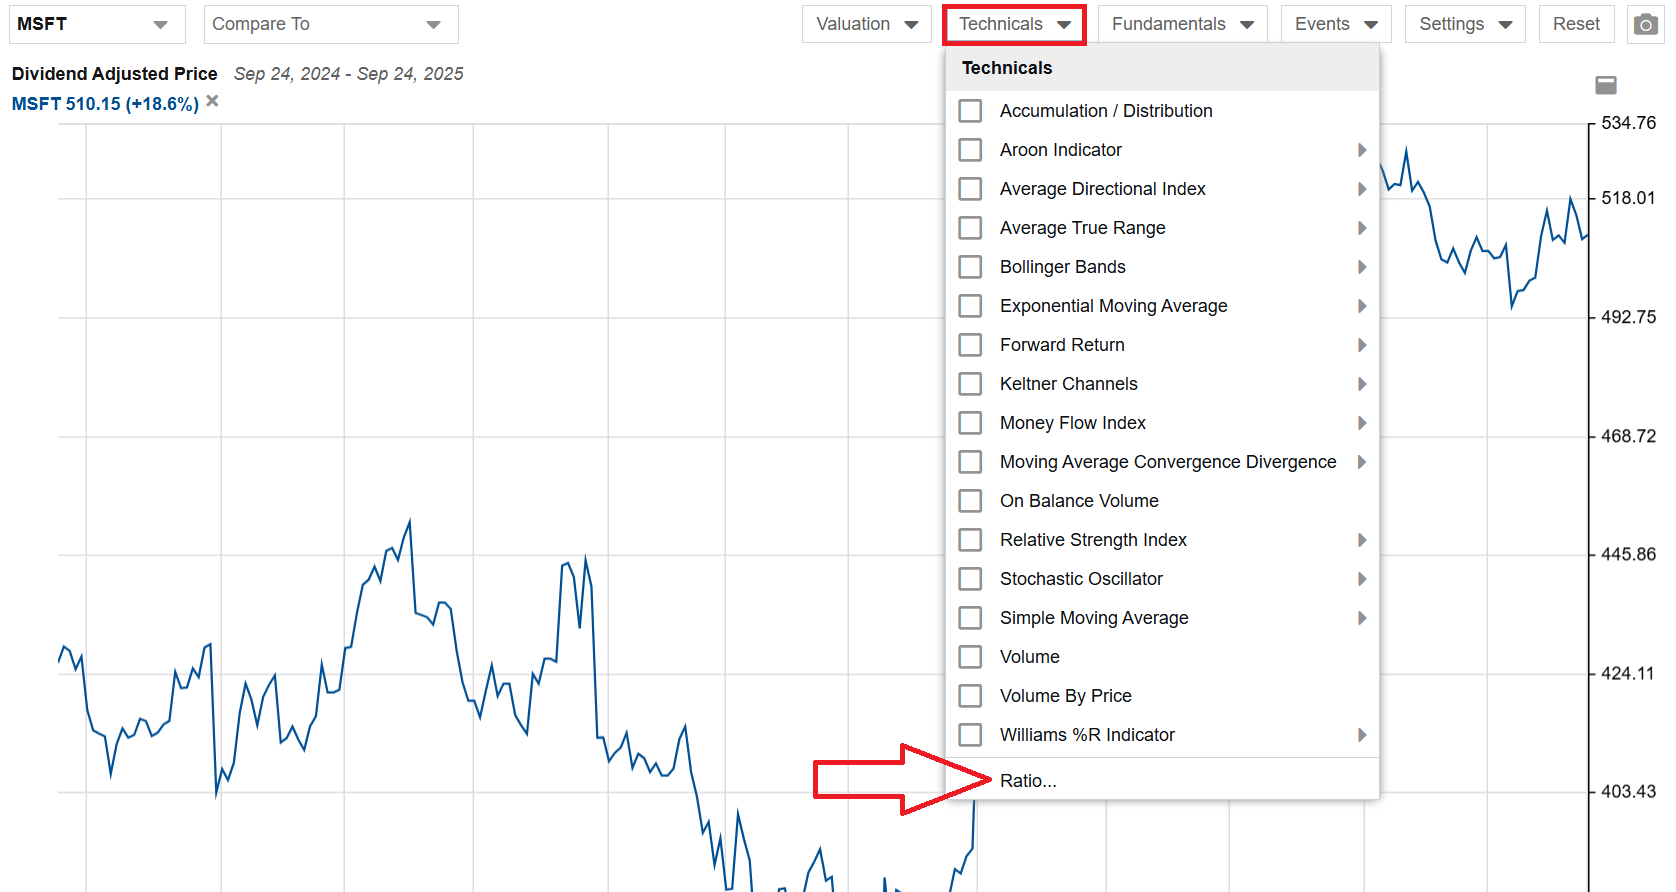Open the Settings menu button

1464,24
